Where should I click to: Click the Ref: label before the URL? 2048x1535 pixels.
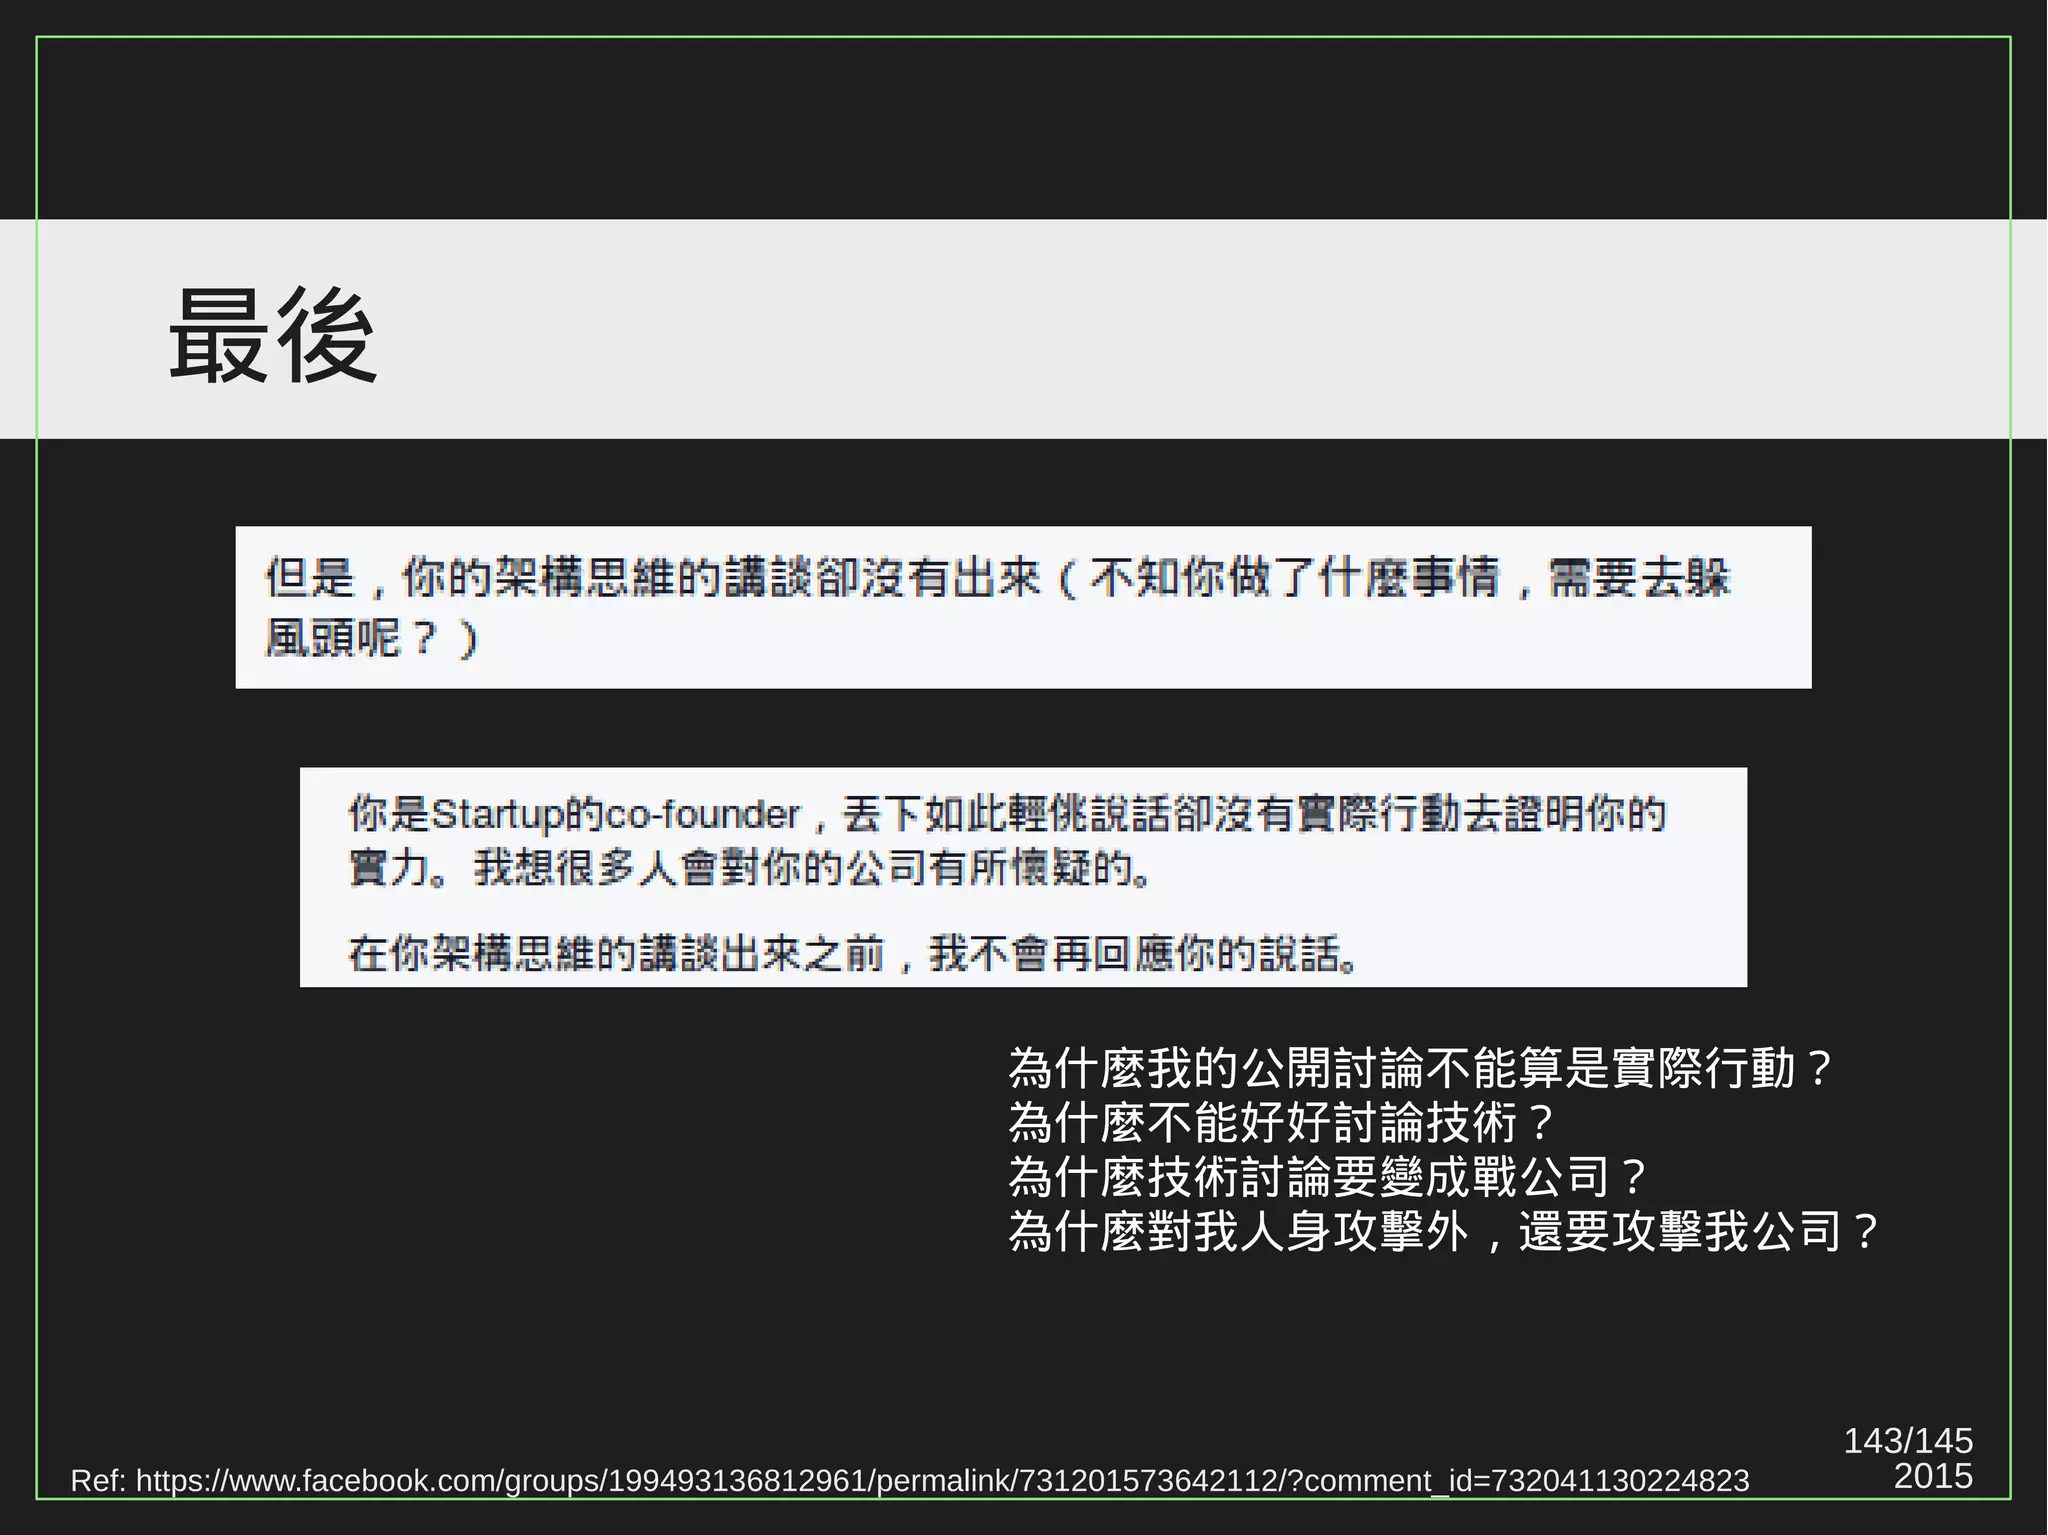pos(97,1480)
